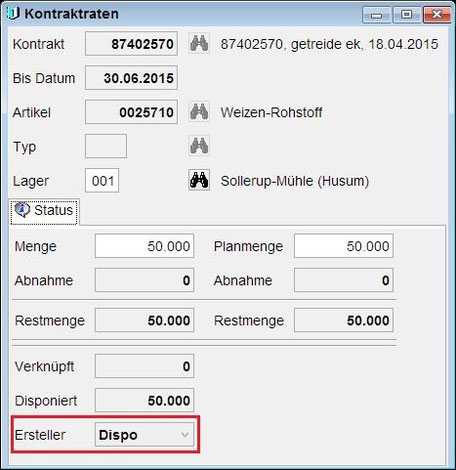
Task: Click the text Sollerup-Mühle (Husum)
Action: [295, 181]
